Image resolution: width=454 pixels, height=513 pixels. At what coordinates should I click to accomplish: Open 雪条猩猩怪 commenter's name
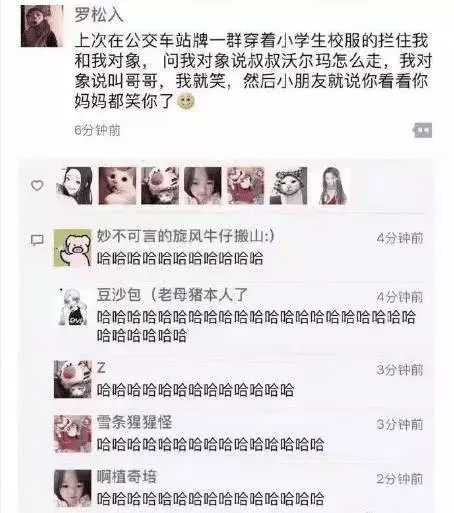[x=135, y=422]
